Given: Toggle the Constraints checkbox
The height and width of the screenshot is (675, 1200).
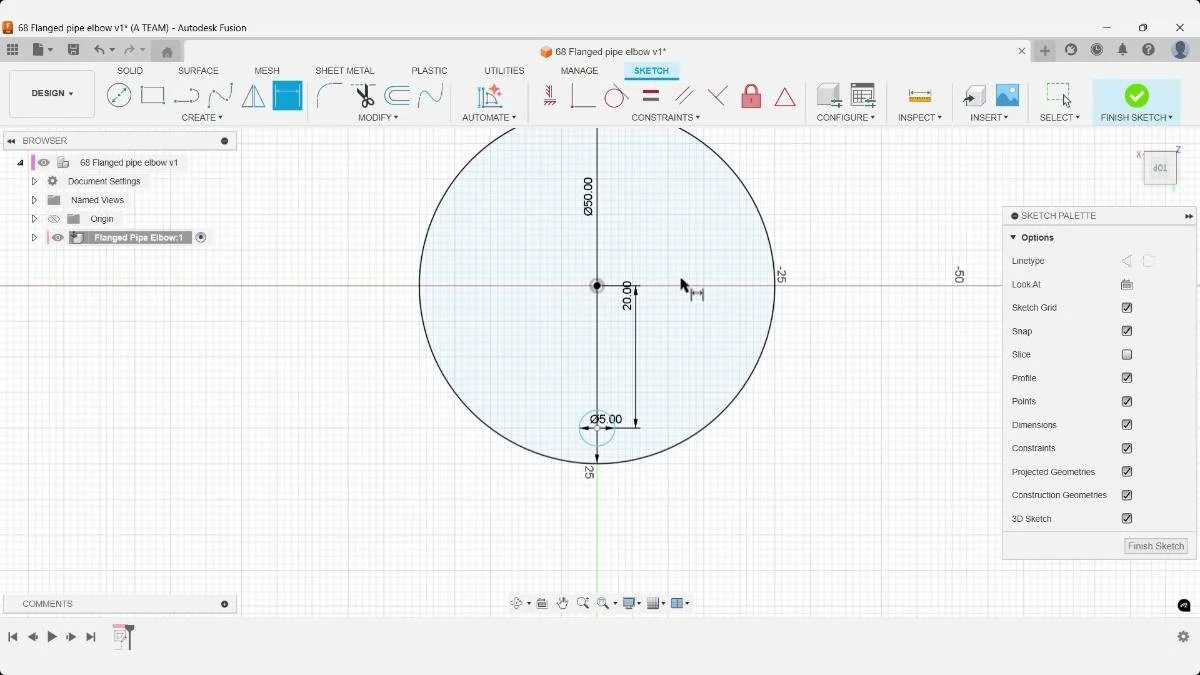Looking at the screenshot, I should [1127, 448].
